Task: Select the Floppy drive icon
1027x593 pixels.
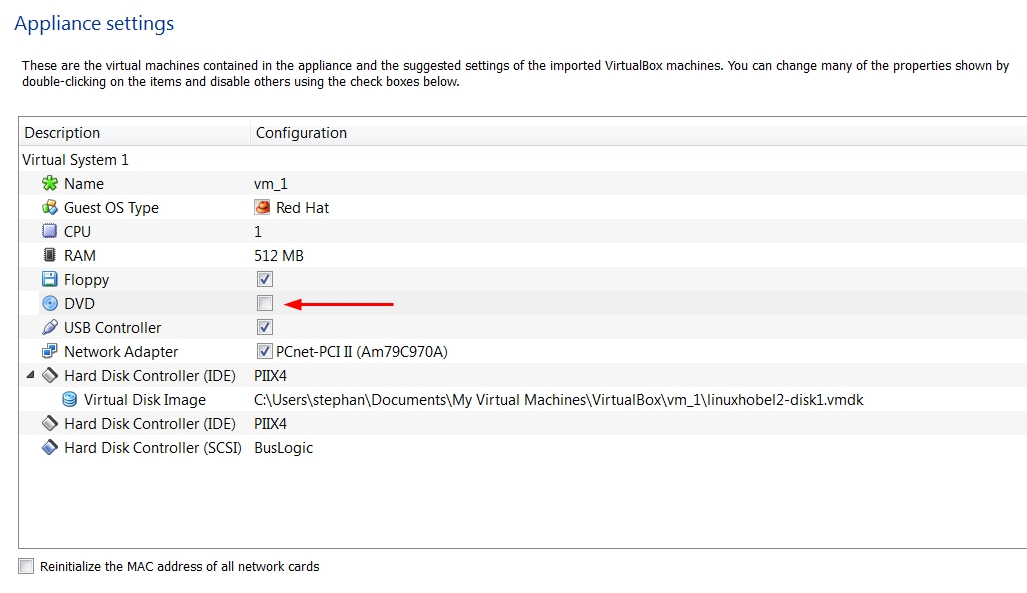Action: pyautogui.click(x=50, y=279)
